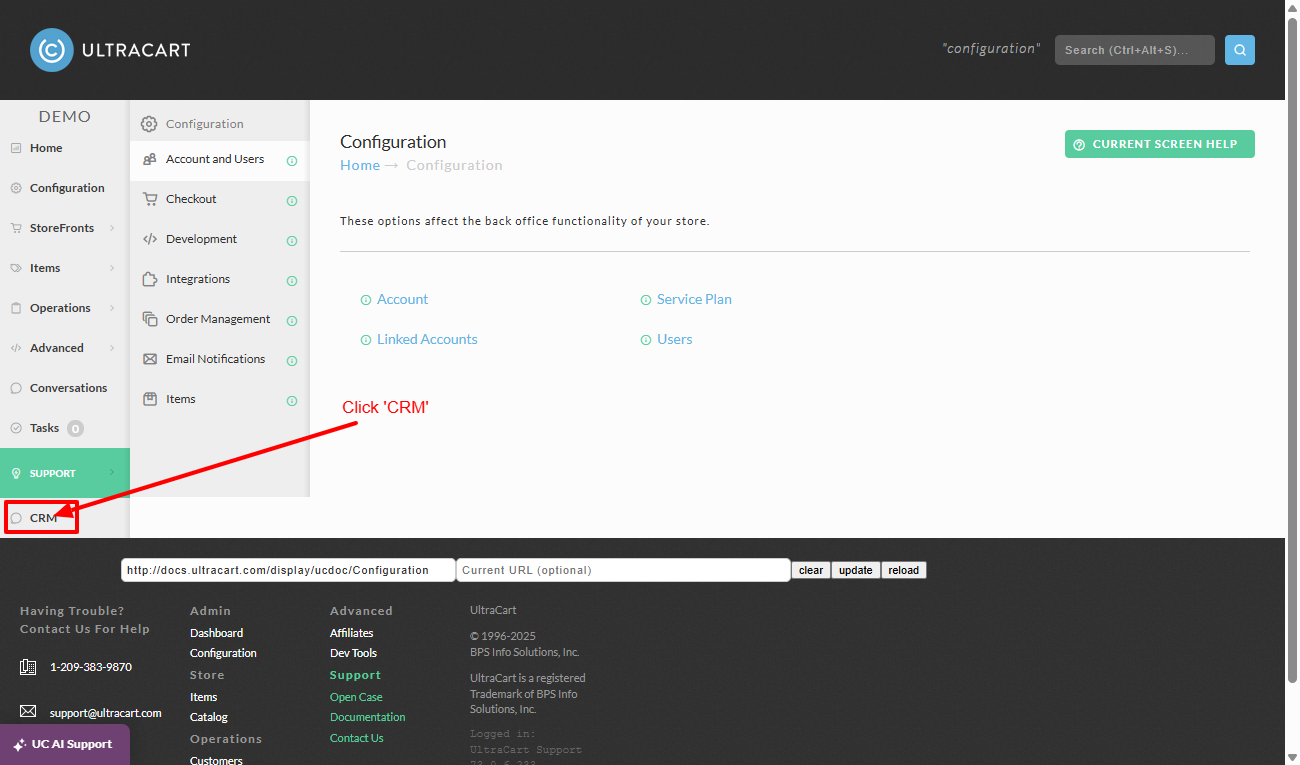1300x765 pixels.
Task: Click the CRM chat bubble icon
Action: [16, 518]
